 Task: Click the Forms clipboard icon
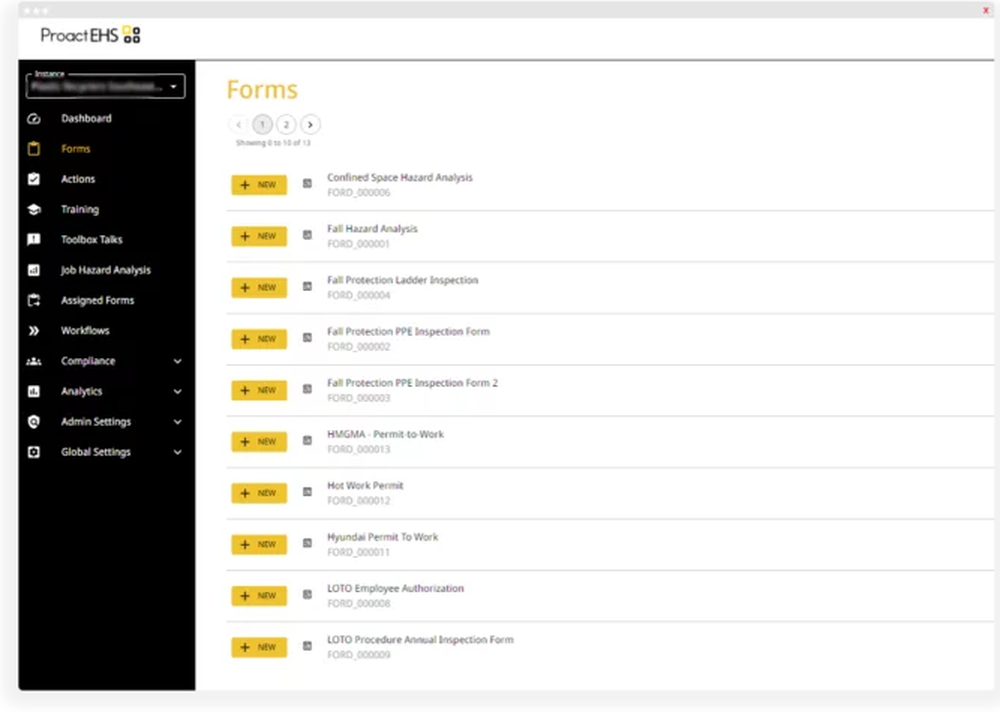[34, 148]
